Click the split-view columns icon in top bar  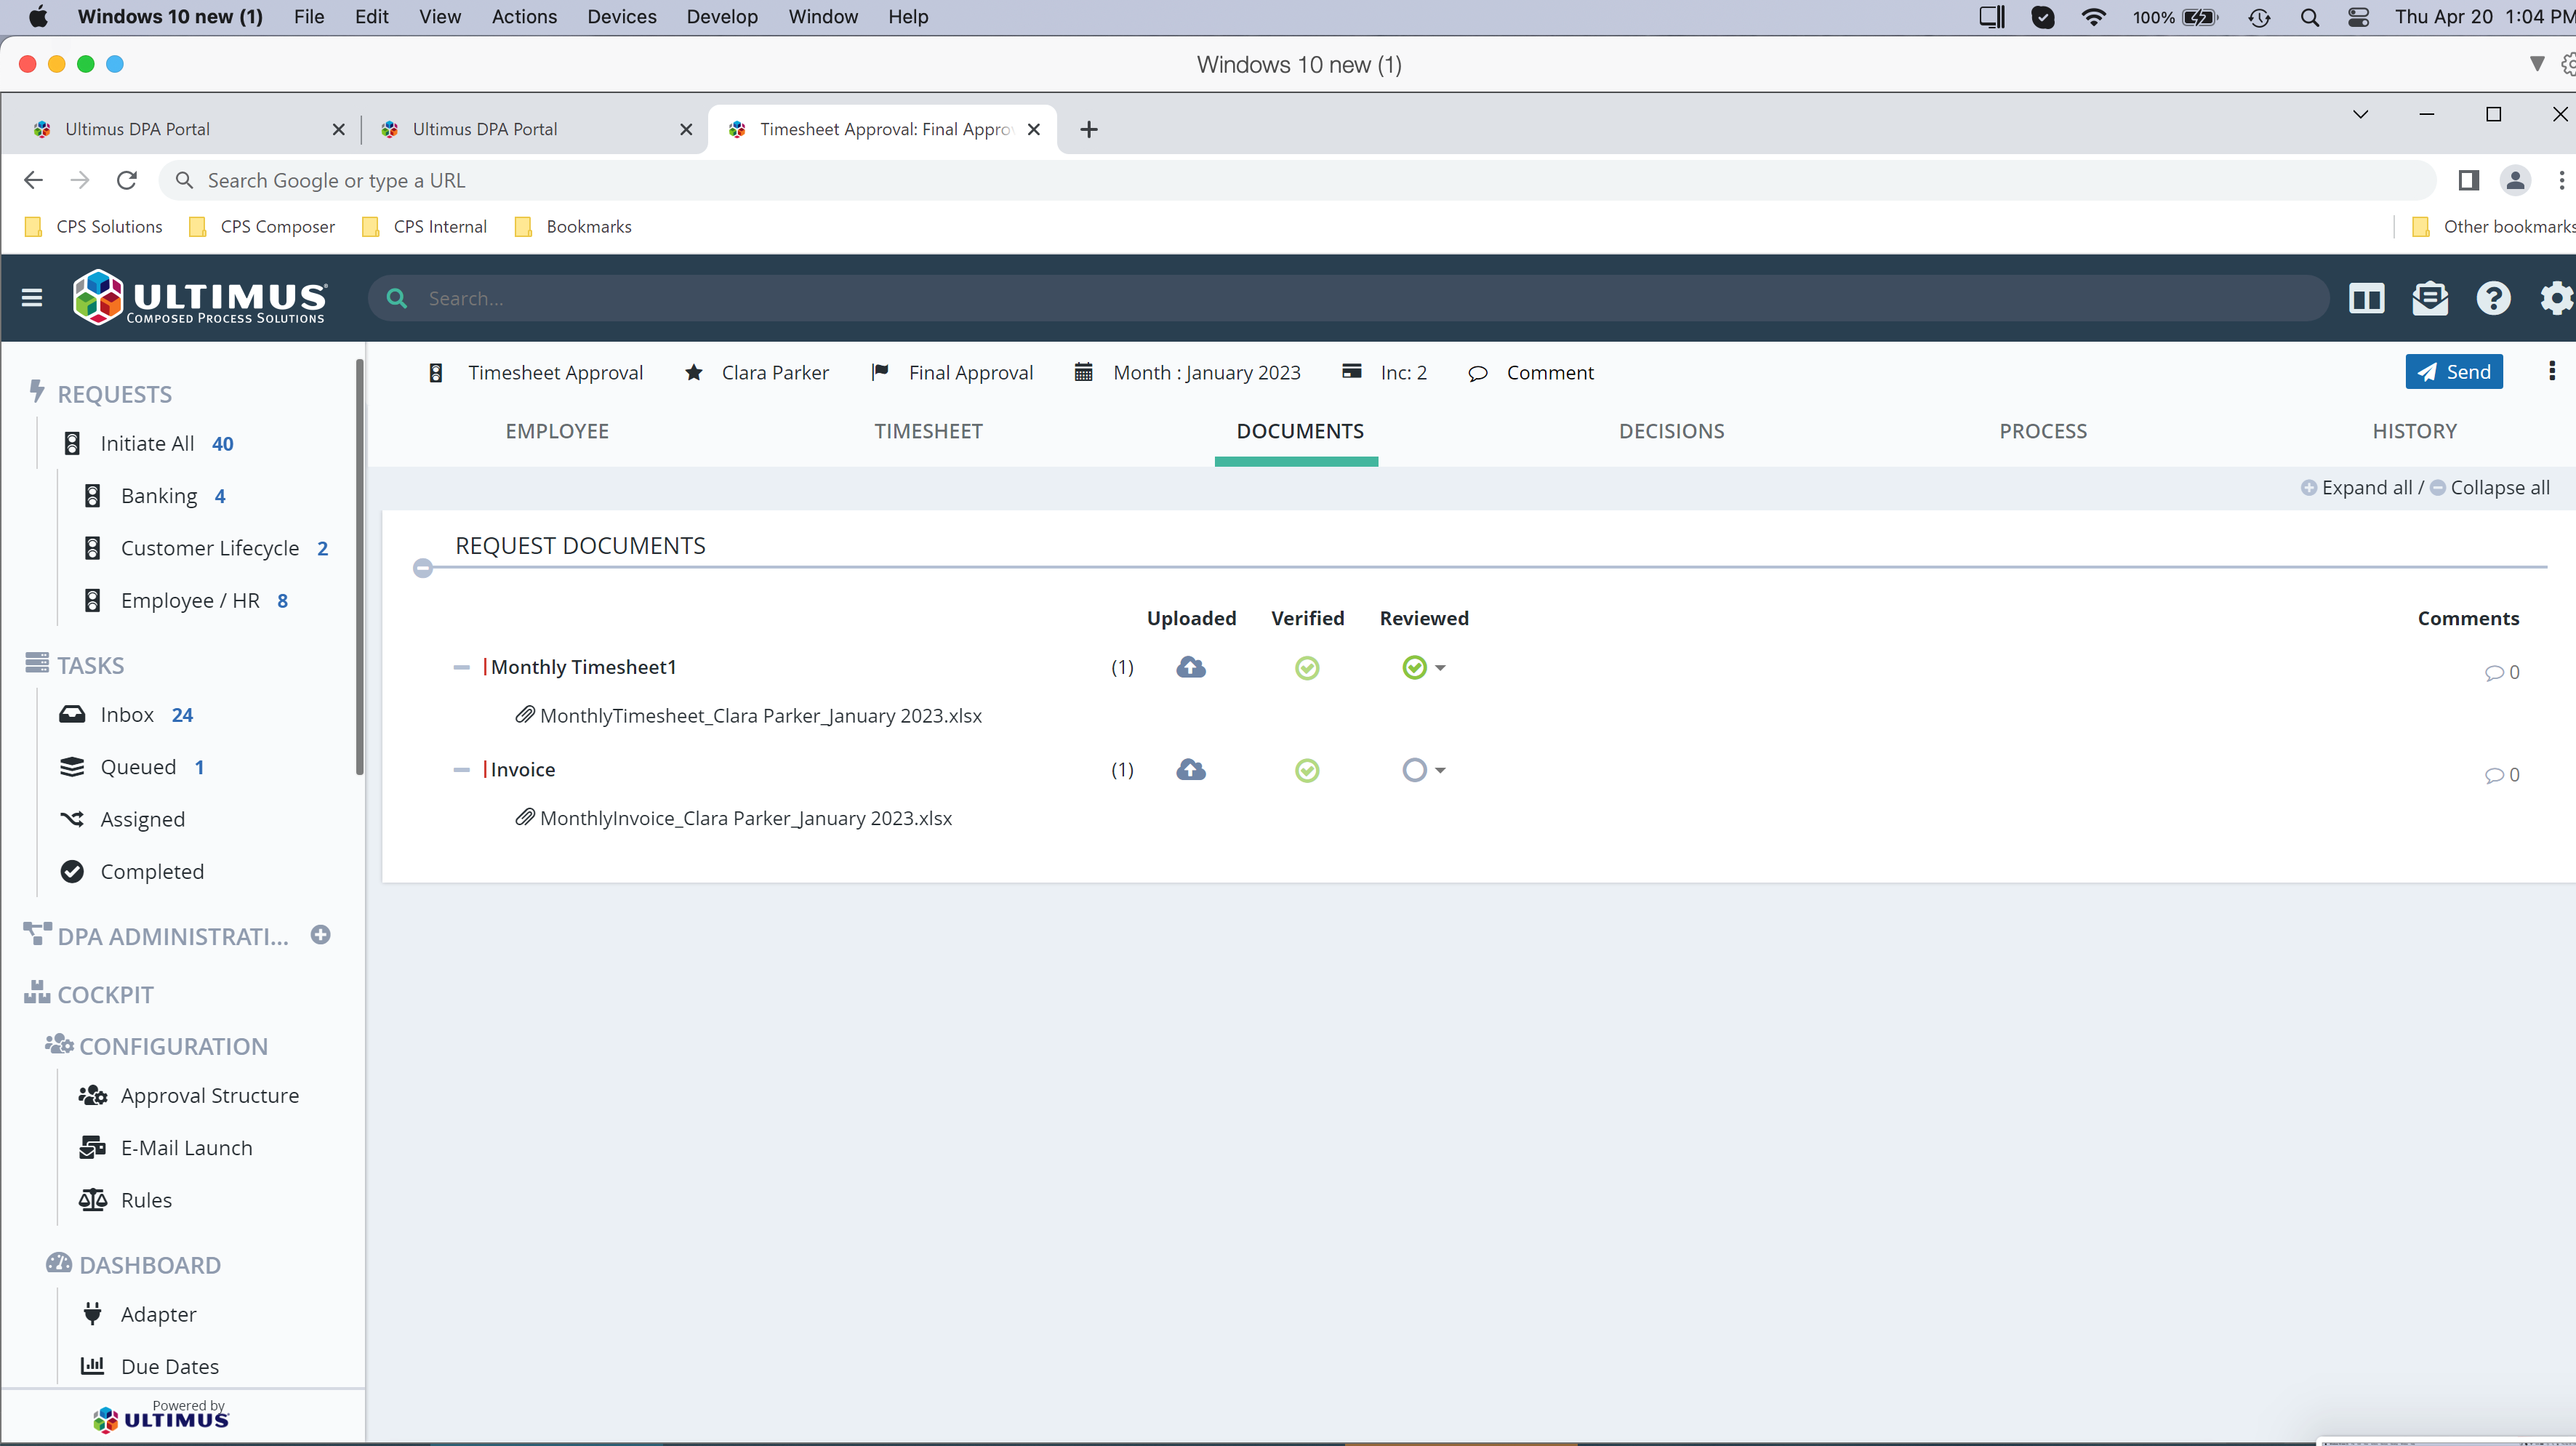pyautogui.click(x=2367, y=298)
